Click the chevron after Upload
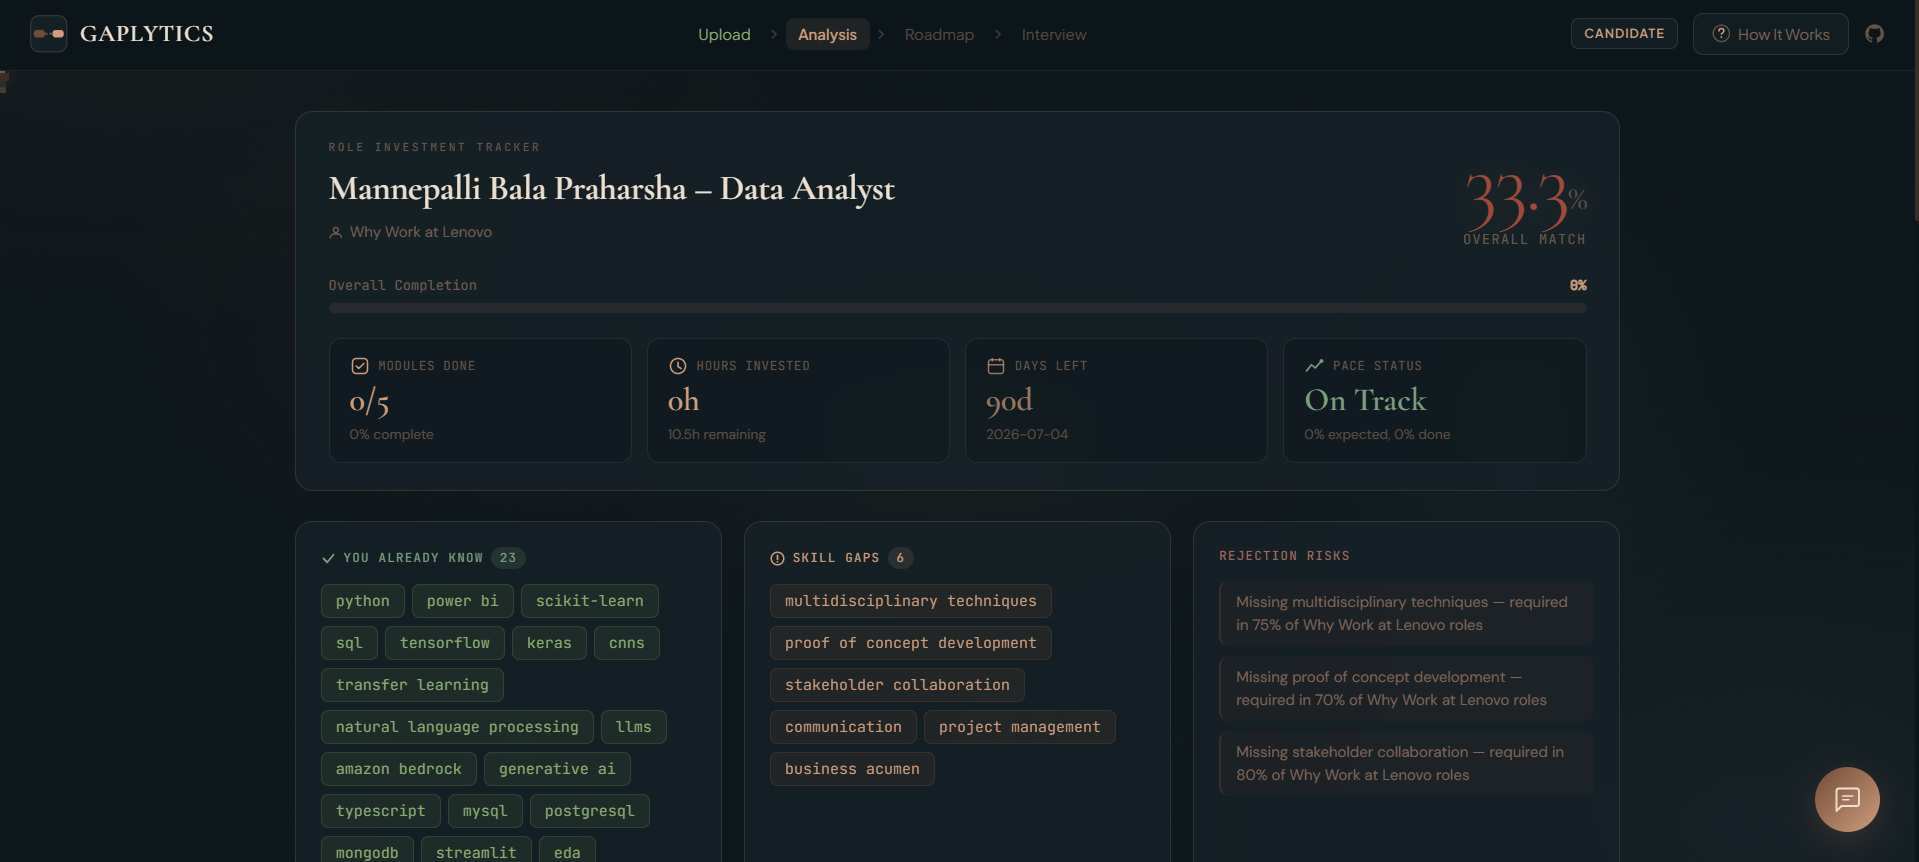The width and height of the screenshot is (1919, 862). click(774, 34)
